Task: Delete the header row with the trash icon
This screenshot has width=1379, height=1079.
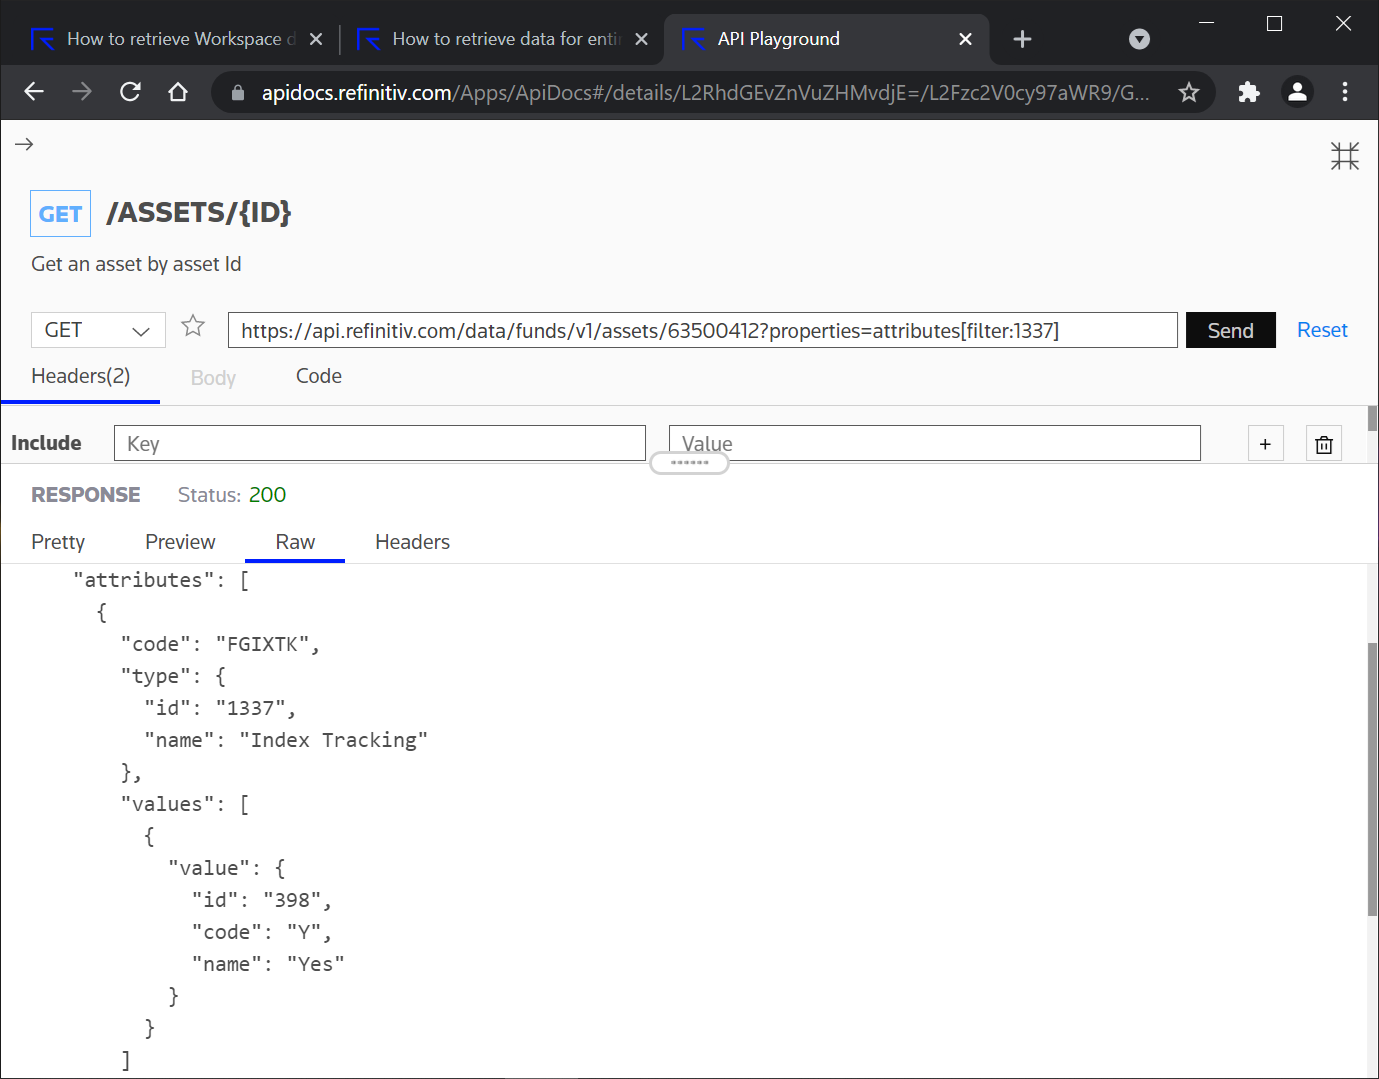Action: point(1324,444)
